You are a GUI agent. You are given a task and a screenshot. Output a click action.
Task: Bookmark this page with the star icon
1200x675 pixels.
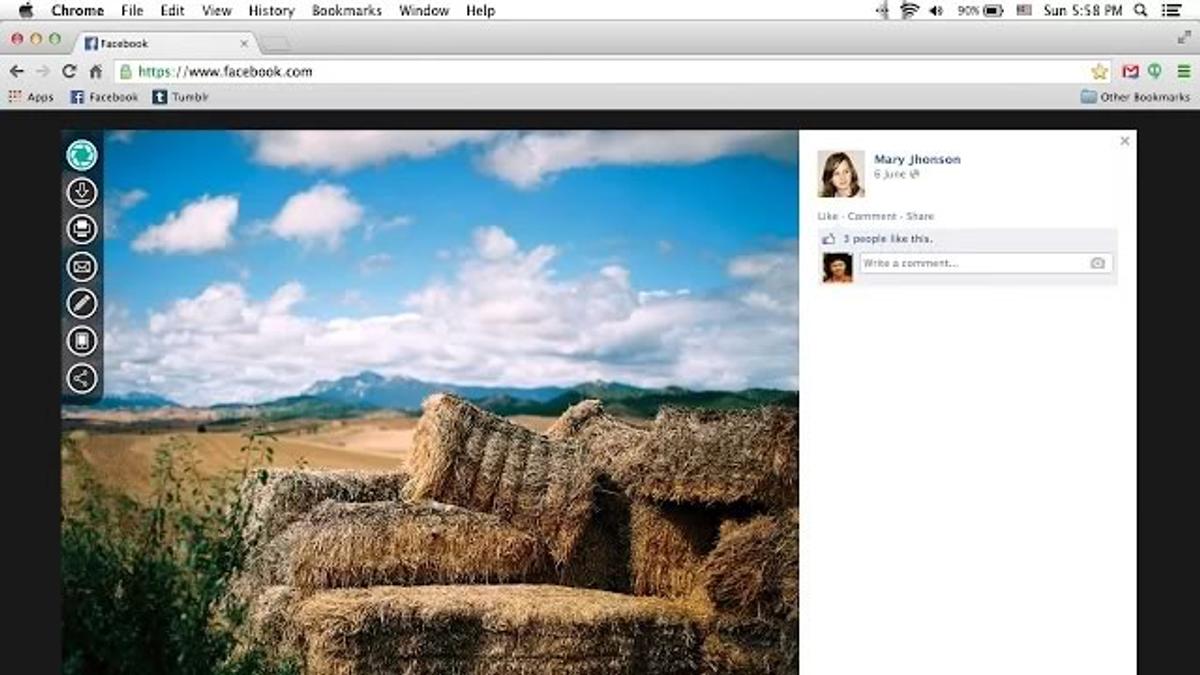click(x=1100, y=71)
